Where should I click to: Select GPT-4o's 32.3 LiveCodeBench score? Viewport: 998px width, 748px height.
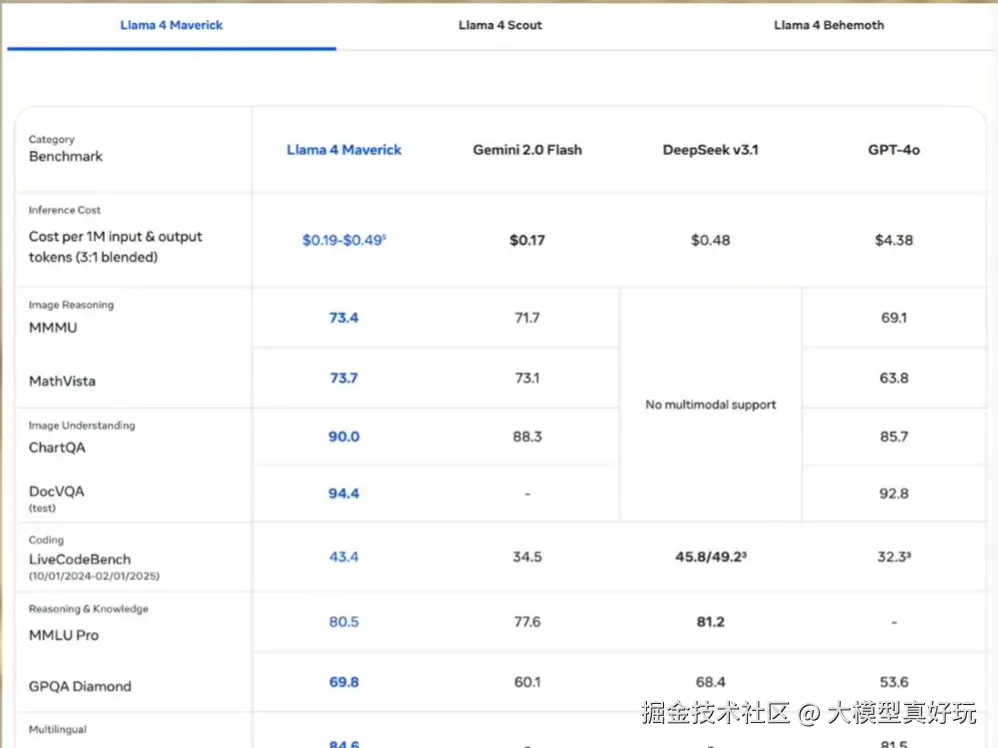click(x=894, y=556)
